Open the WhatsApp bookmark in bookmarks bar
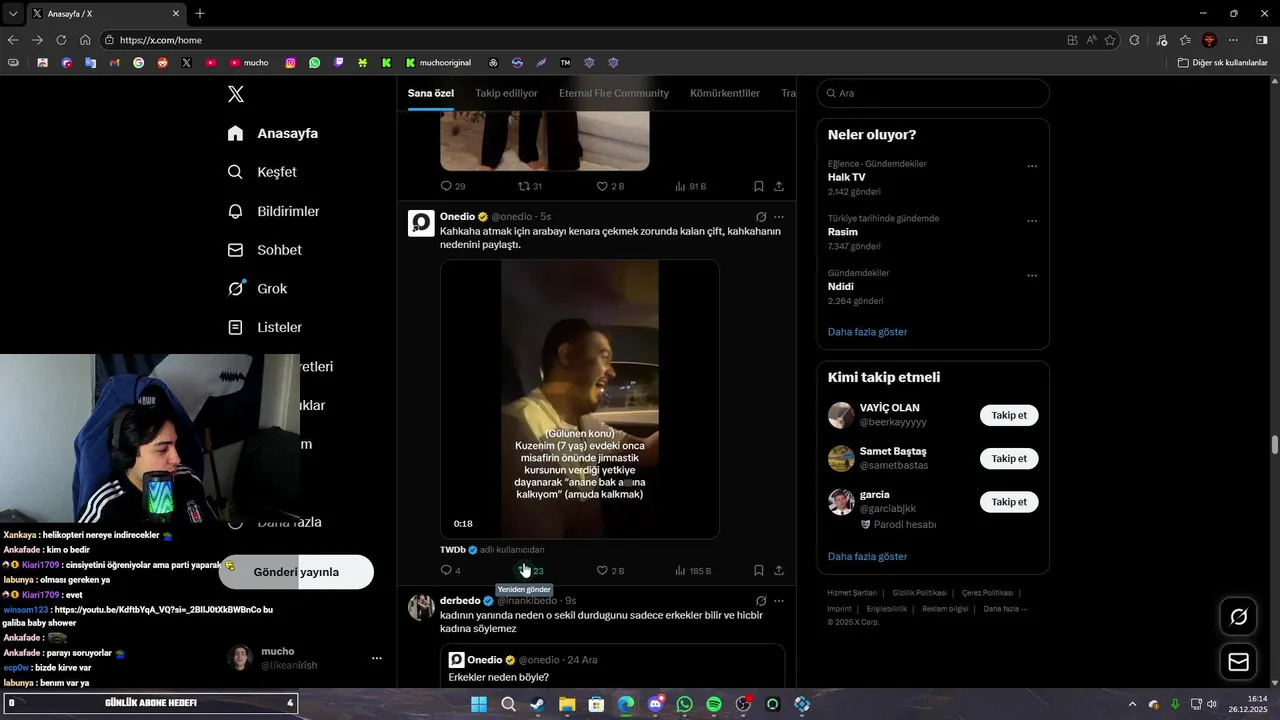The width and height of the screenshot is (1280, 720). click(x=315, y=62)
